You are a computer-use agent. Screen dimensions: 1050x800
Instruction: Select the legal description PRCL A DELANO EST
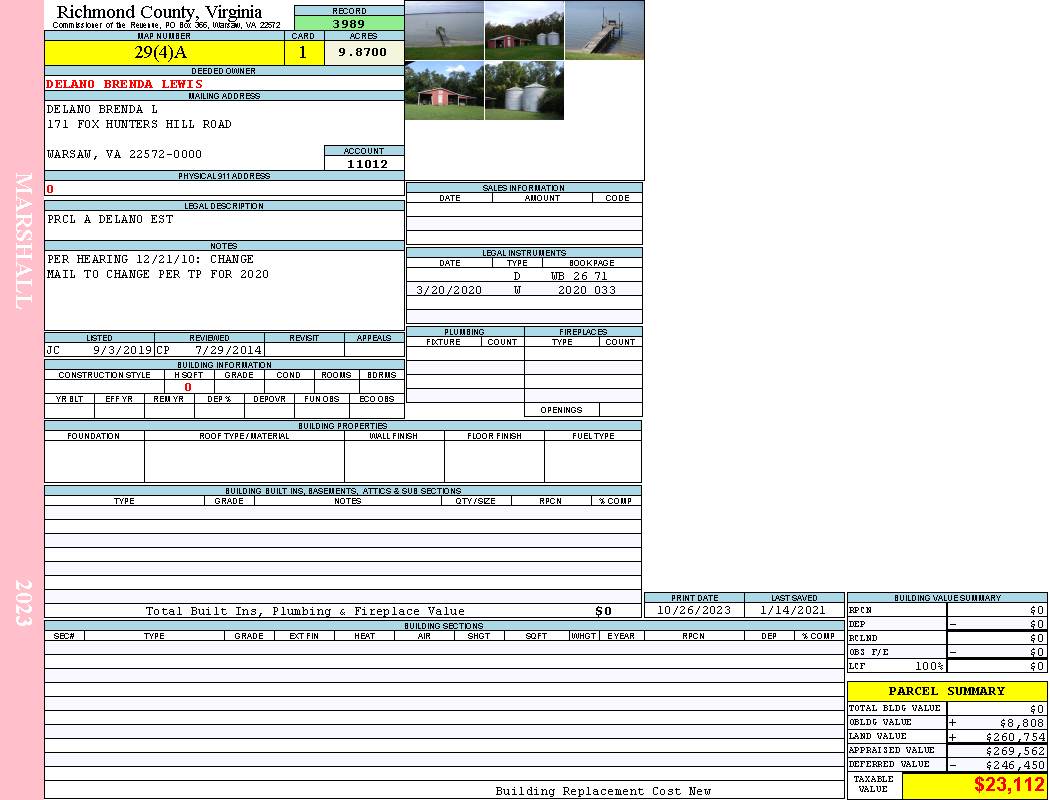coord(110,220)
